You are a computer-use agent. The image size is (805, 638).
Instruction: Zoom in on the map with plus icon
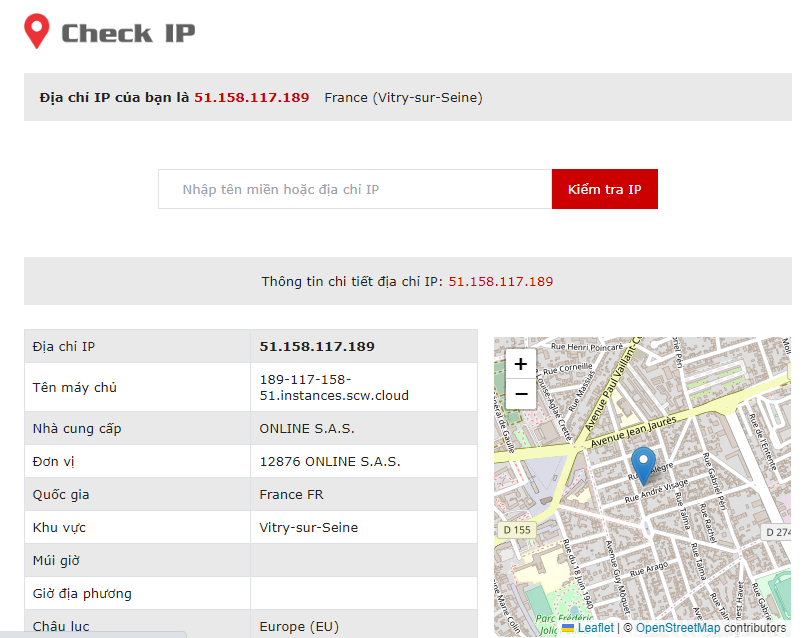pyautogui.click(x=520, y=364)
